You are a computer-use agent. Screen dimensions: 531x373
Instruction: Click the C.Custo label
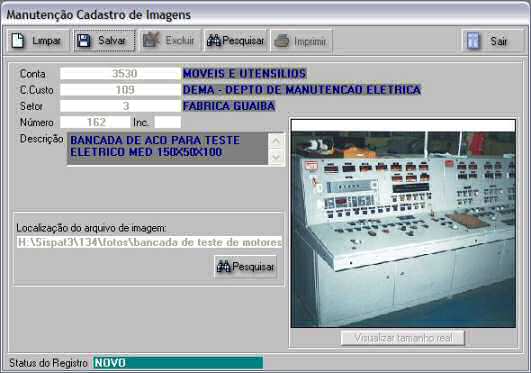(x=37, y=90)
